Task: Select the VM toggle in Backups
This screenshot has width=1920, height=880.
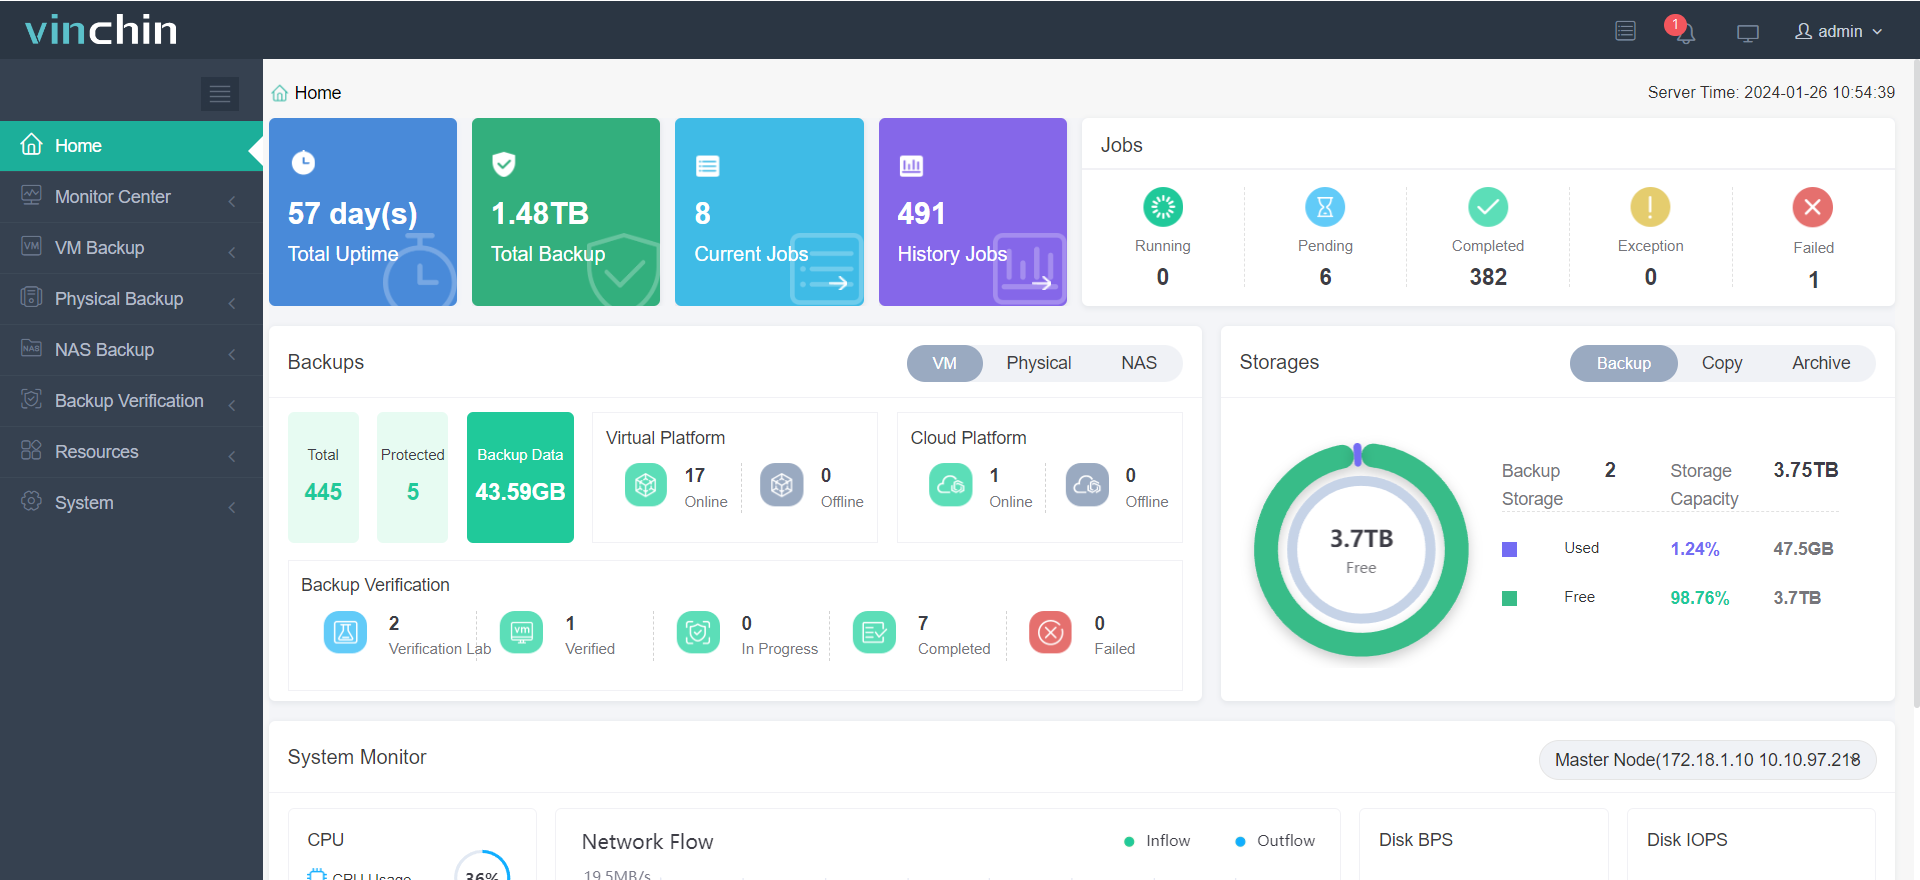Action: 945,363
